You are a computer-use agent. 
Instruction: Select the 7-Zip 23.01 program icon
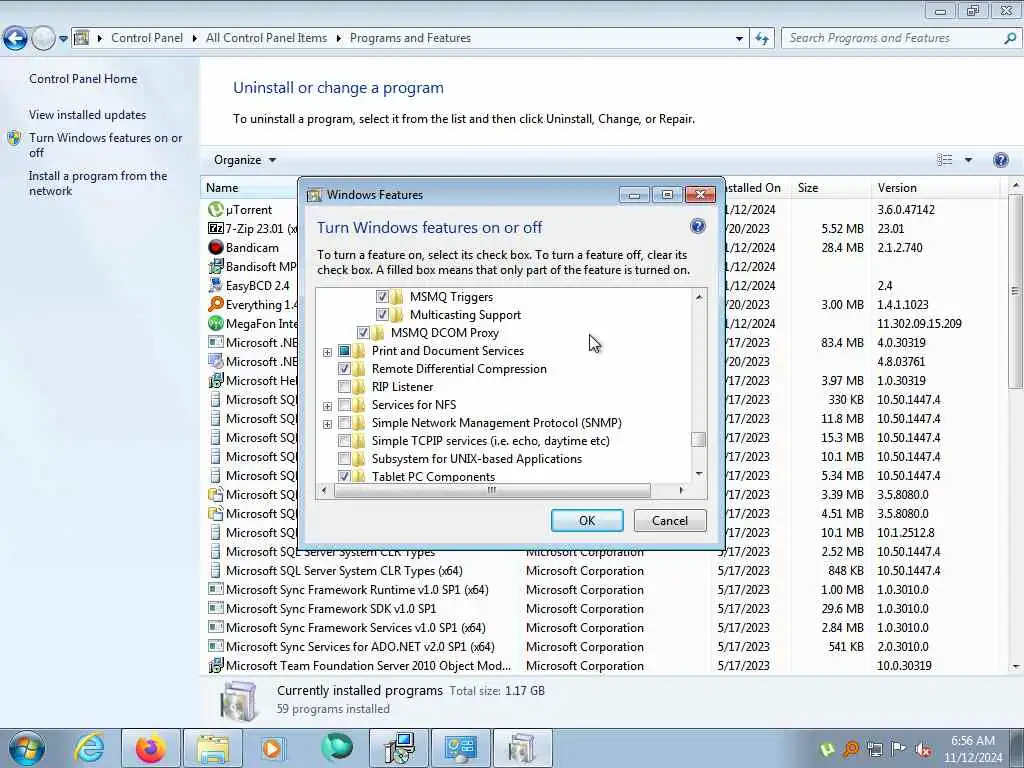216,229
